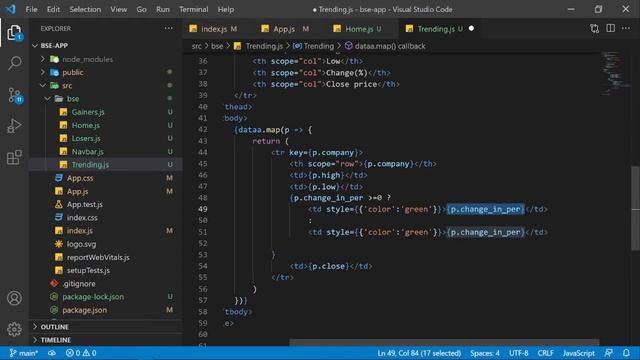Click Synchronize Changes cloud icon in status bar

52,353
